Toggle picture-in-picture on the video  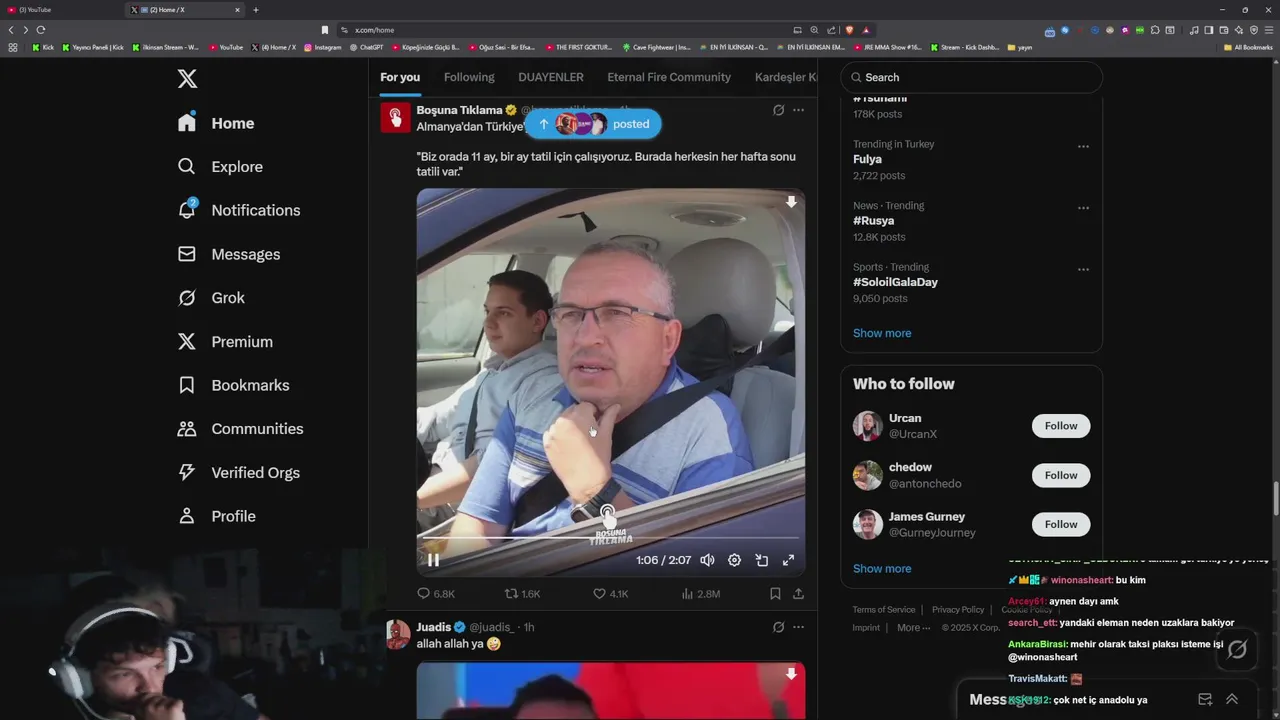tap(761, 560)
